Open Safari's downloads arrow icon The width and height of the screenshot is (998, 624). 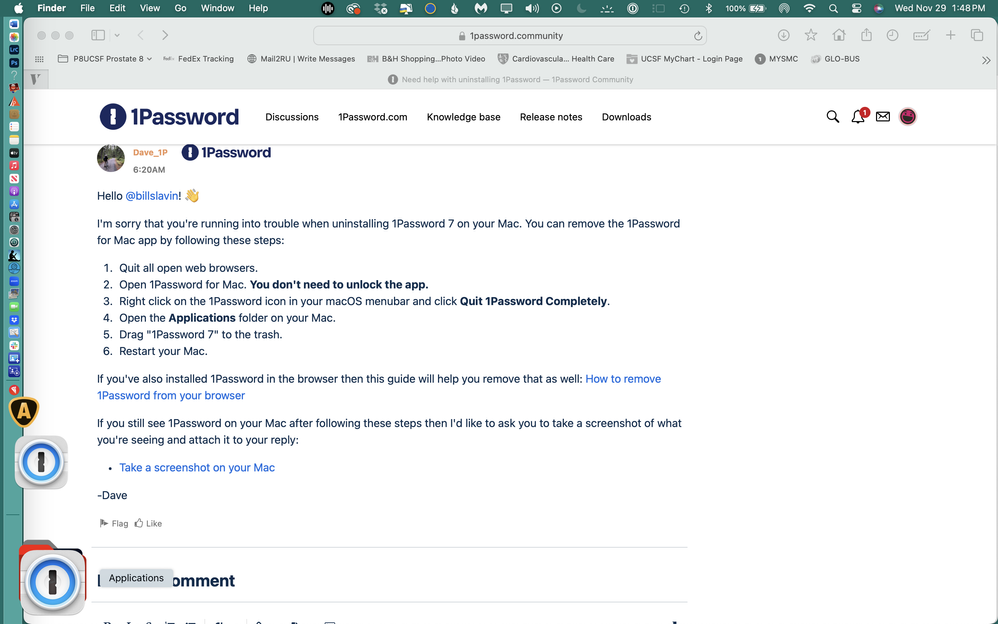(x=783, y=35)
